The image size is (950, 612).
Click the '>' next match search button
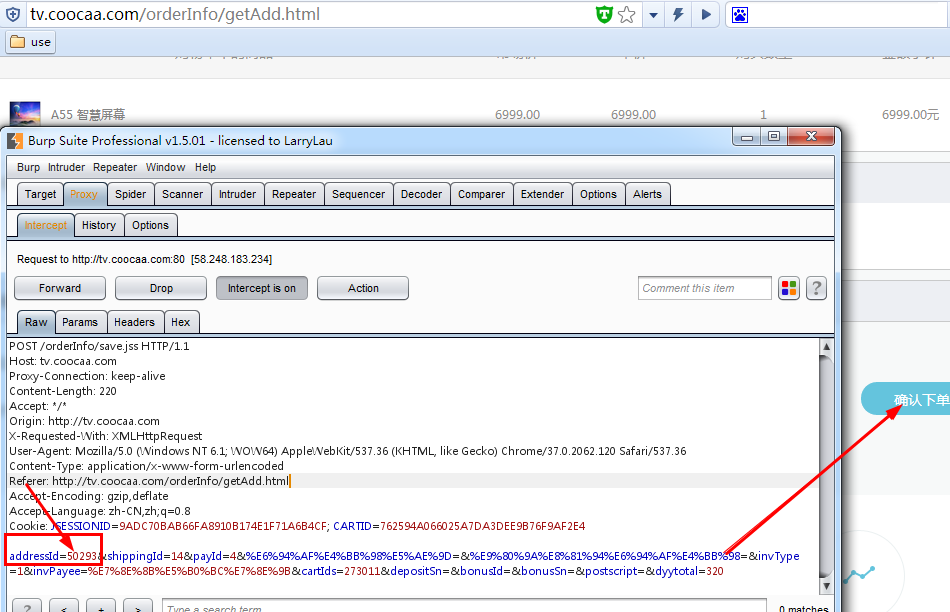[x=138, y=608]
